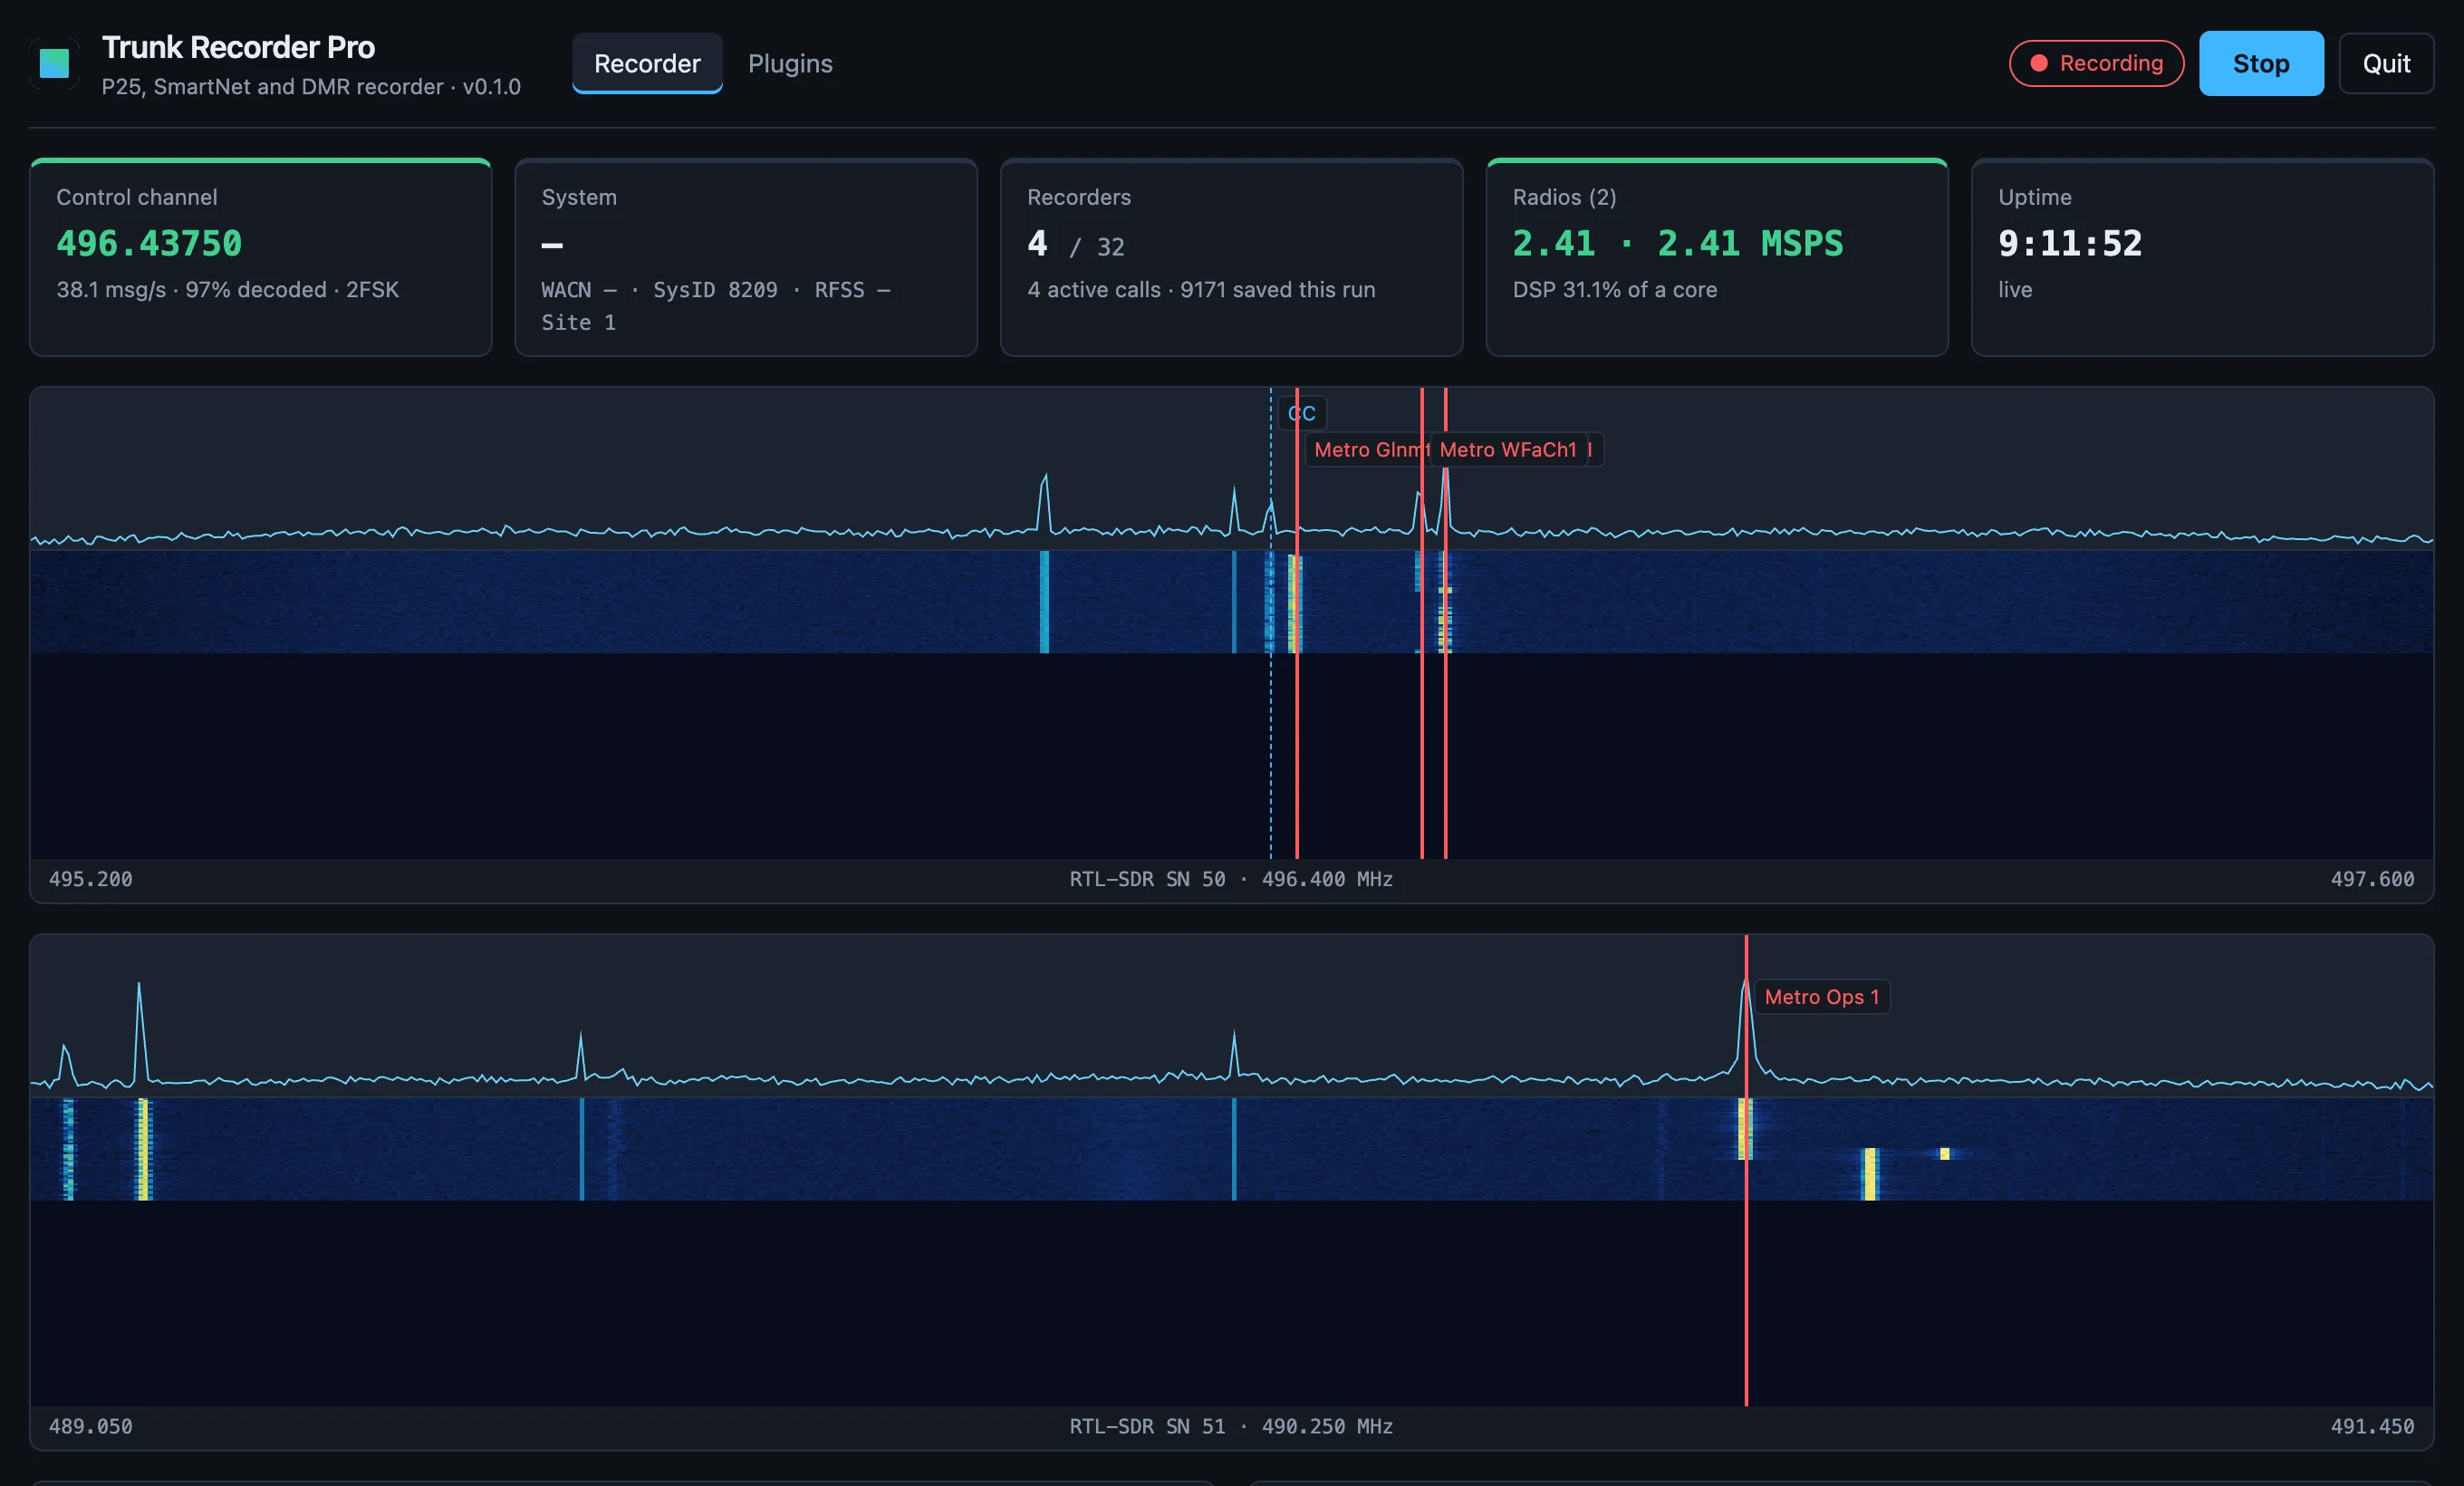Click the Metro WFaCh1 call marker label
The width and height of the screenshot is (2464, 1486).
(x=1507, y=450)
